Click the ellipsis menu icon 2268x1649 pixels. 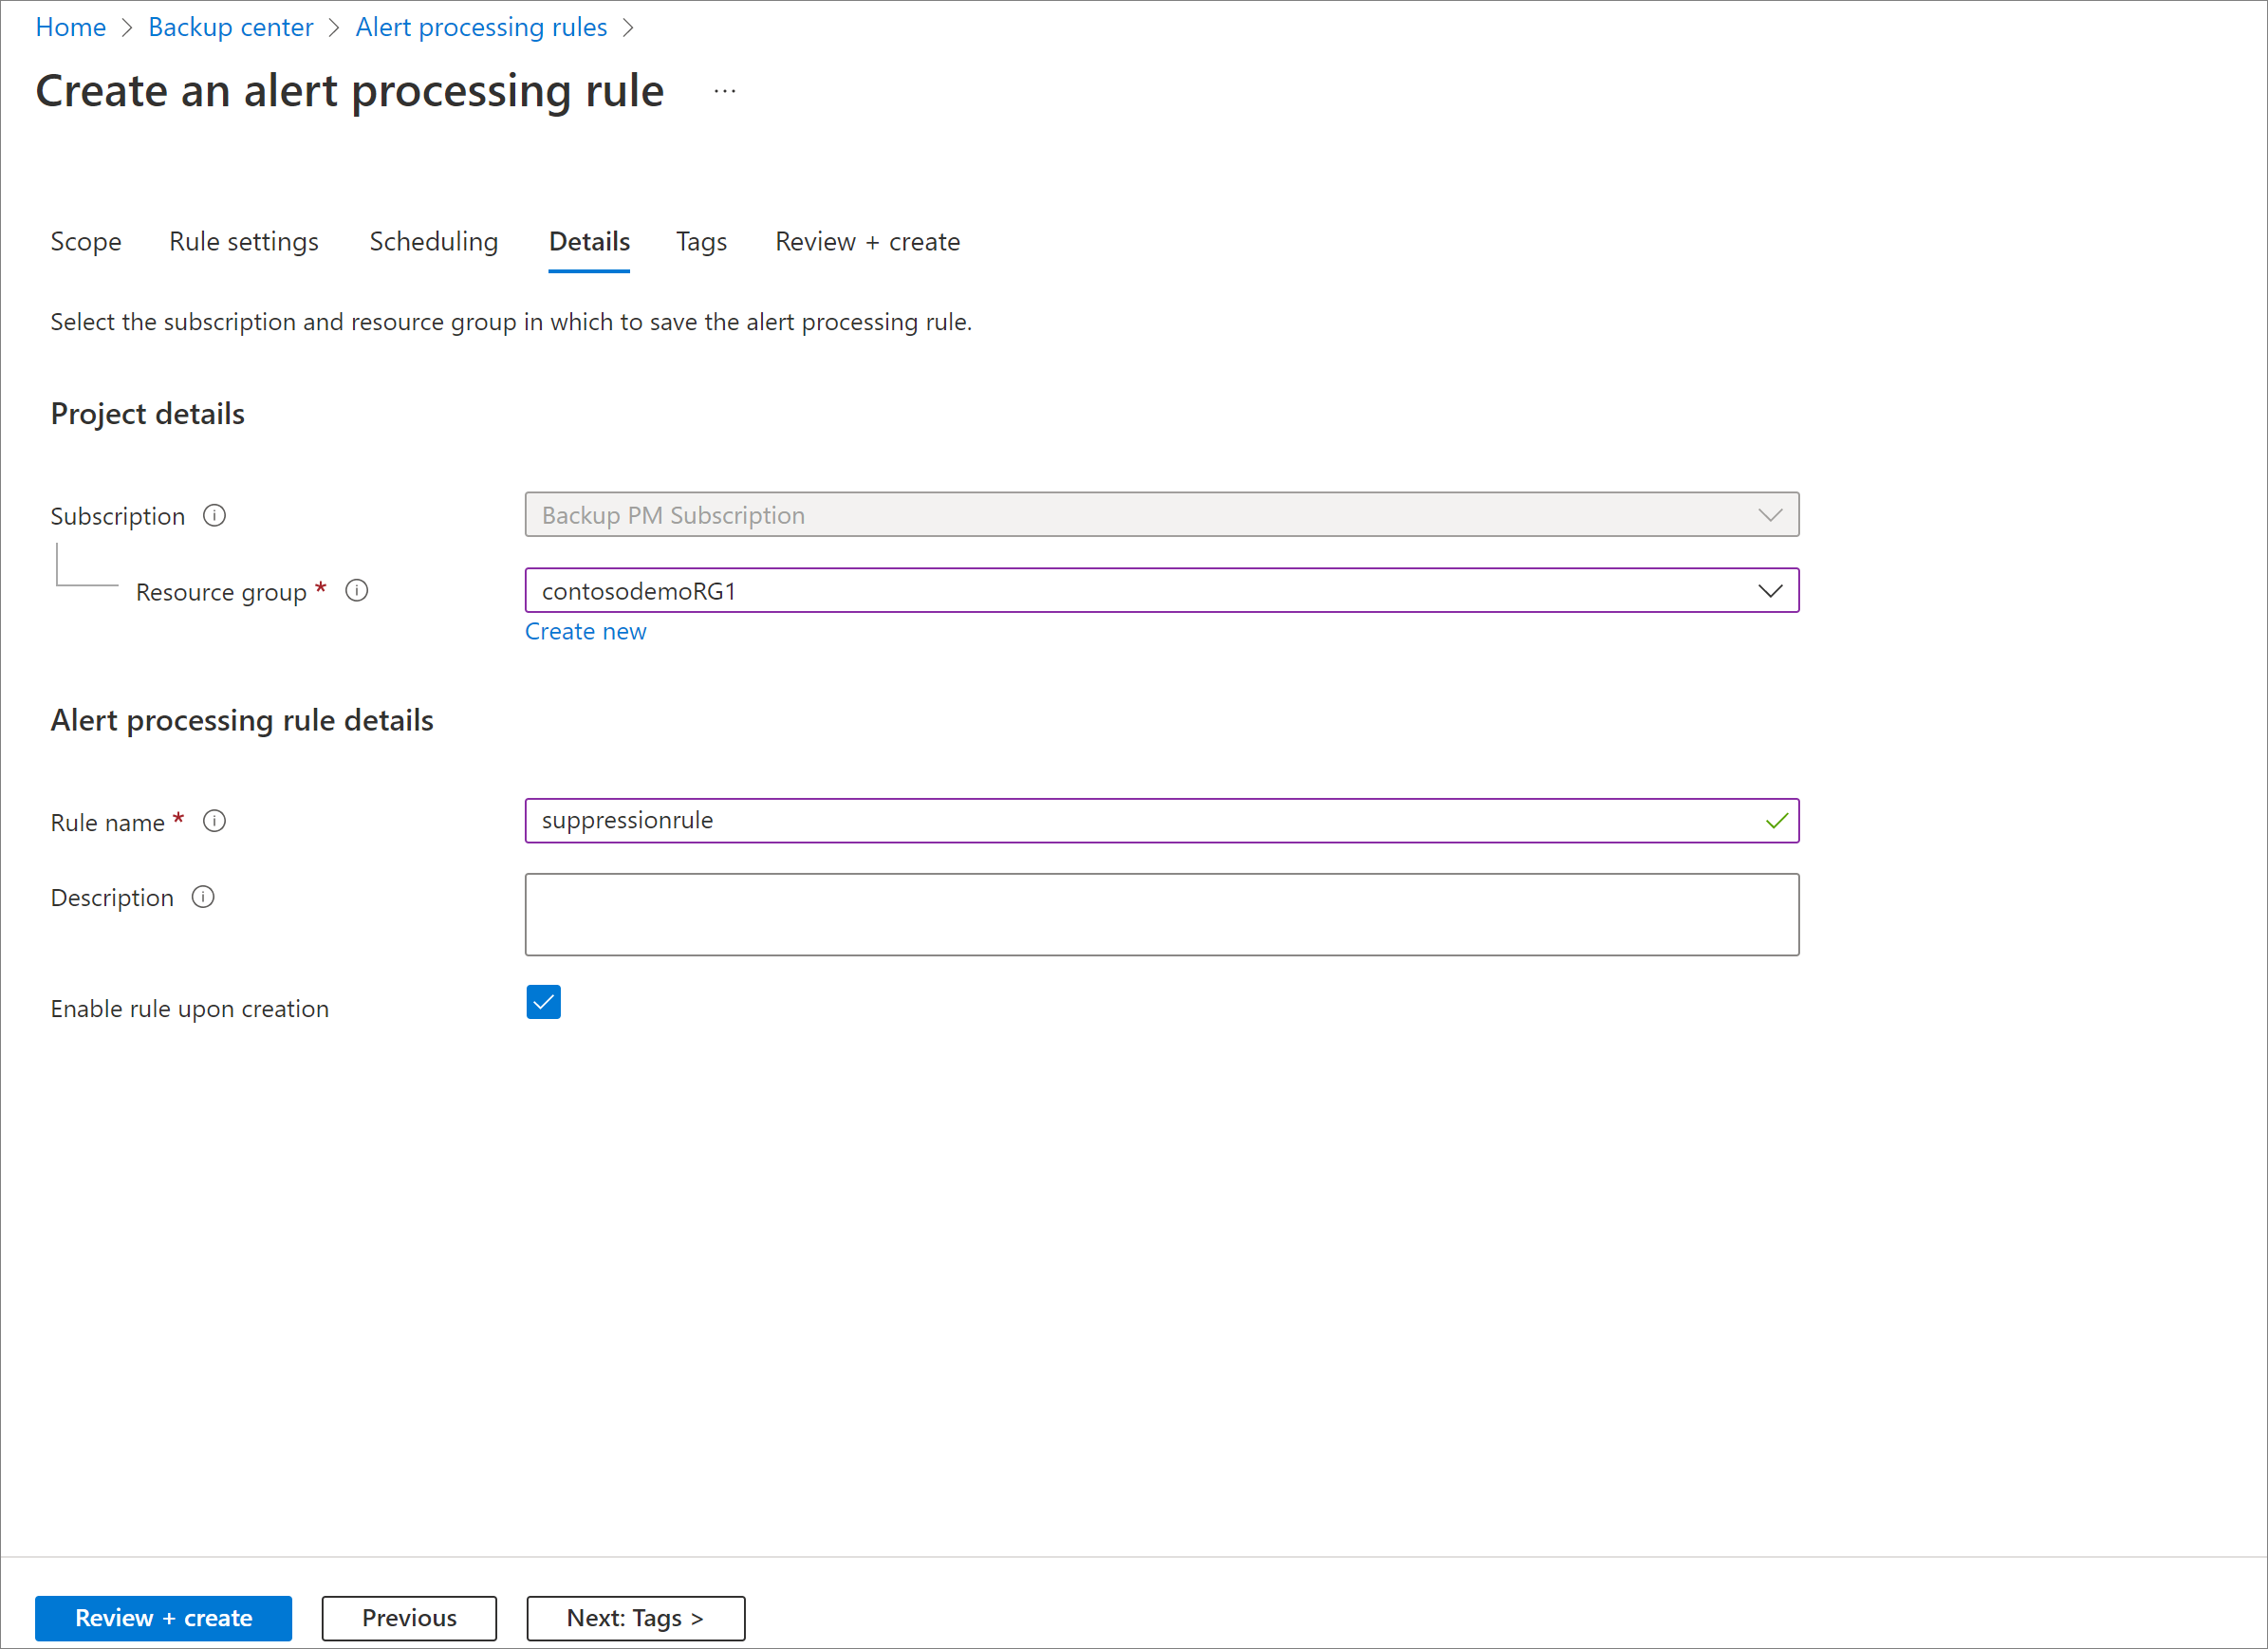pyautogui.click(x=724, y=90)
